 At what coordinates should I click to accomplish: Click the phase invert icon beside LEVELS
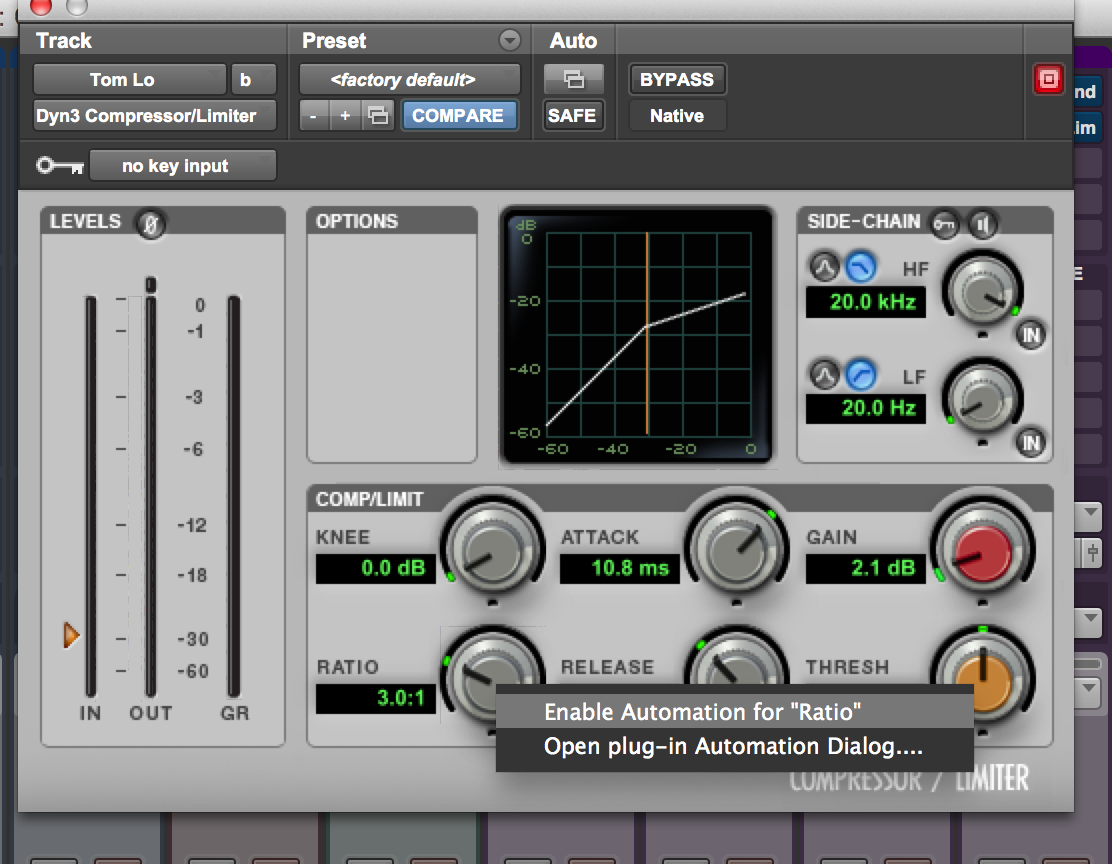pos(151,224)
